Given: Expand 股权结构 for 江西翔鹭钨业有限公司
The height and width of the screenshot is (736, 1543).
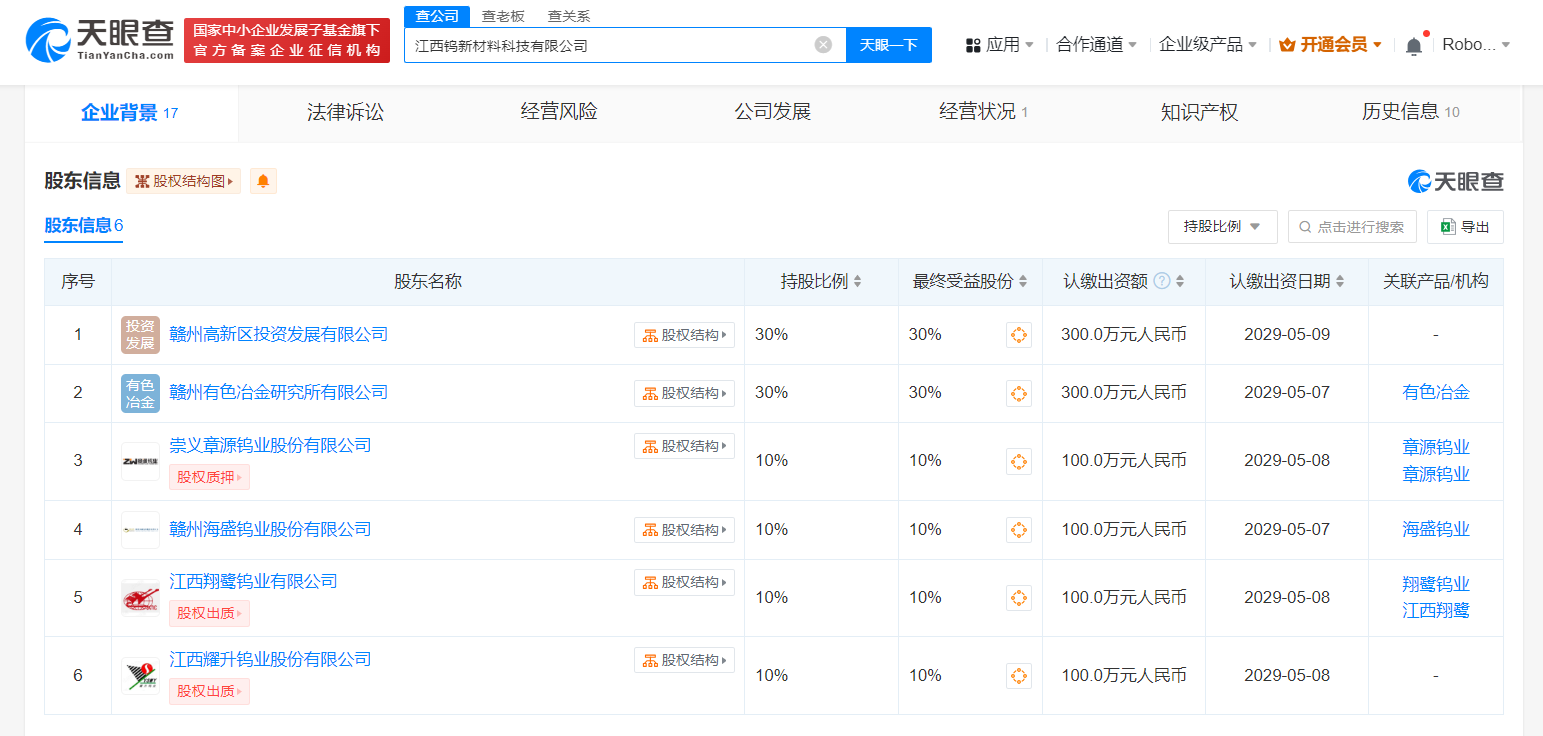Looking at the screenshot, I should tap(684, 582).
